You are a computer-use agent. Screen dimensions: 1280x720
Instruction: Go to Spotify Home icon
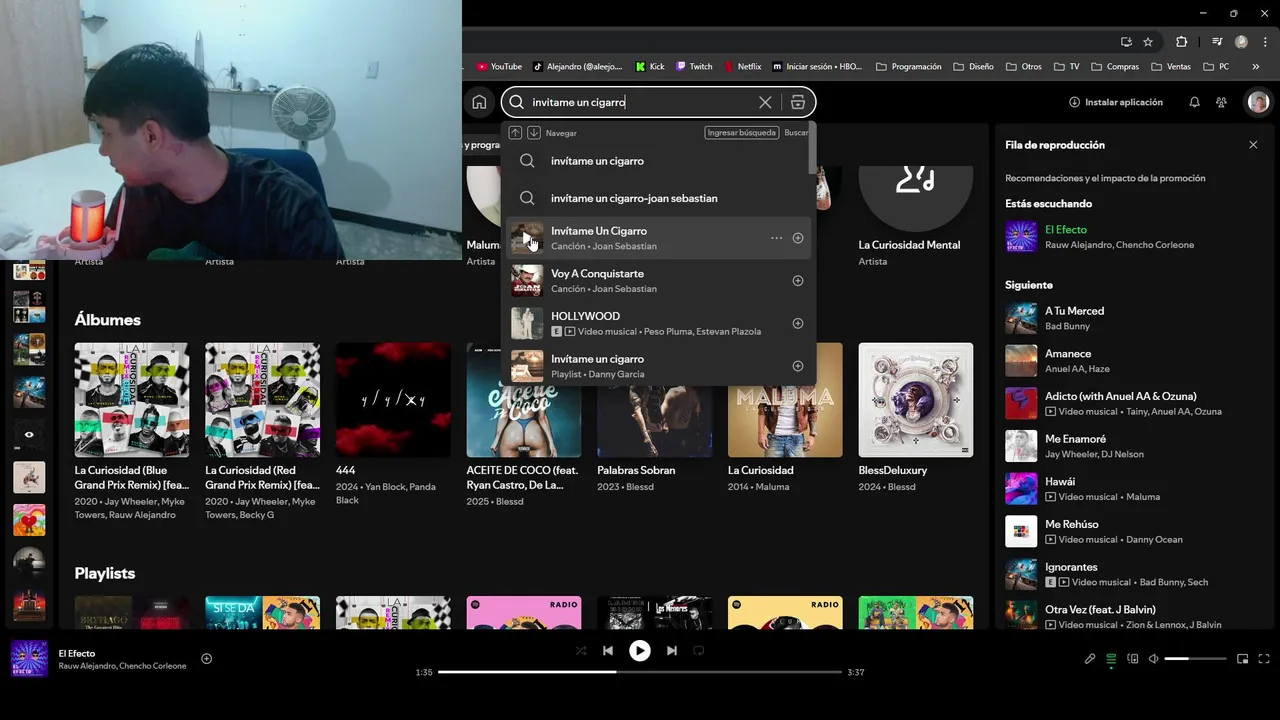479,102
